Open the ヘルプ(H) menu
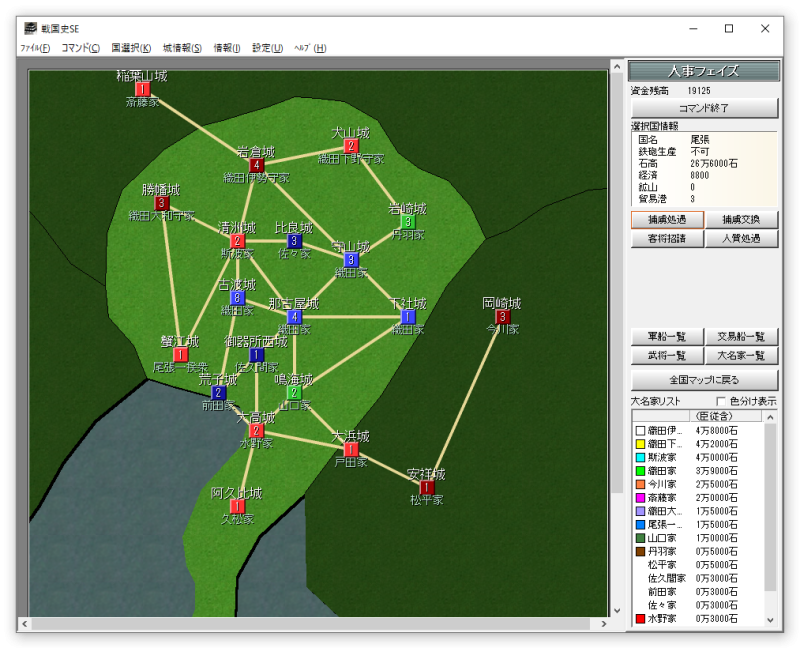Viewport: 800px width, 648px height. [x=310, y=48]
